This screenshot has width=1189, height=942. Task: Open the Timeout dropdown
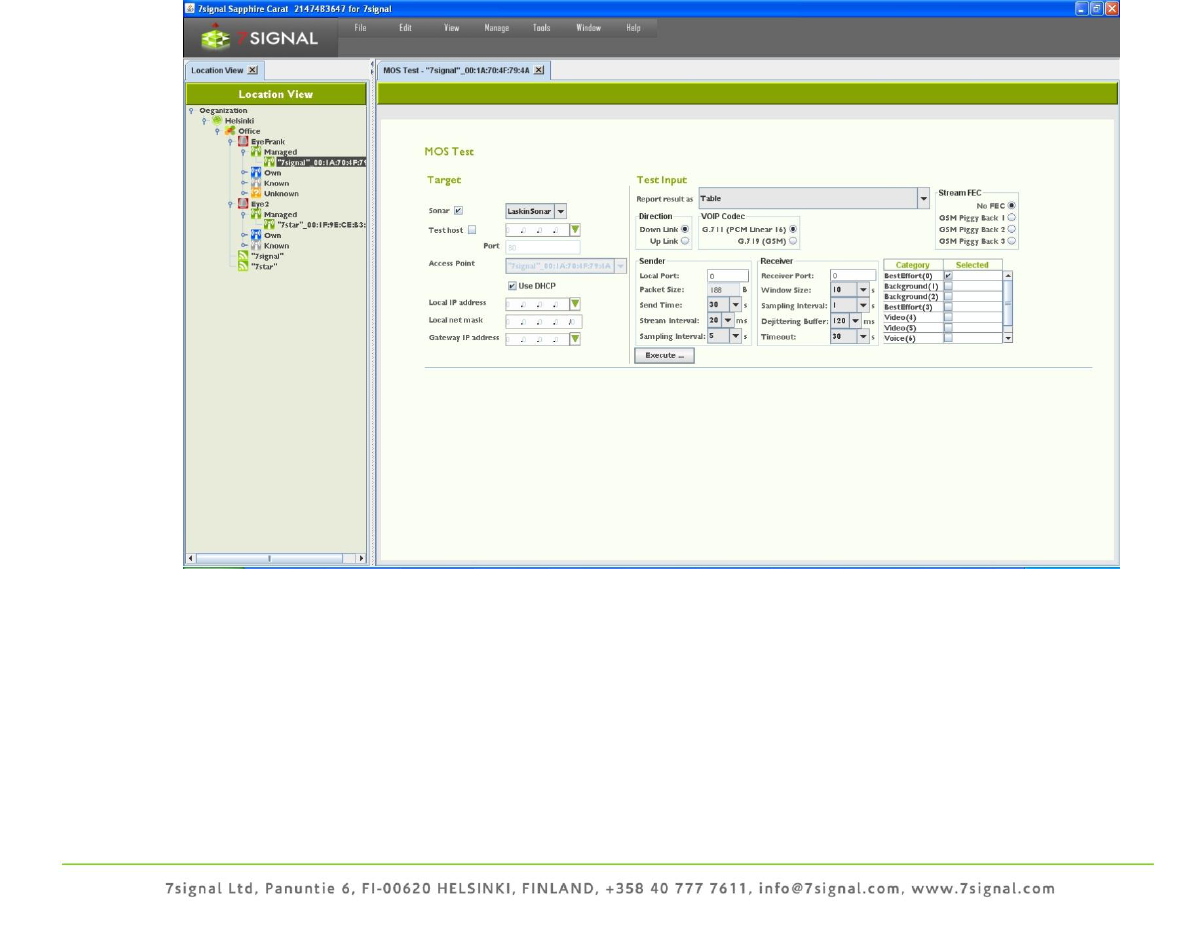tap(863, 337)
